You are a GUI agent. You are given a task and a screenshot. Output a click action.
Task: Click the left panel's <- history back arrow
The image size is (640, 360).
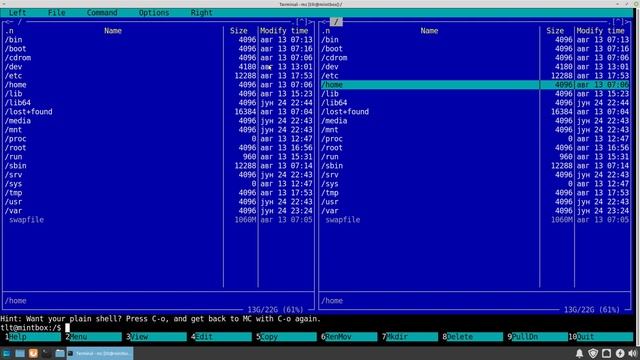click(x=9, y=22)
